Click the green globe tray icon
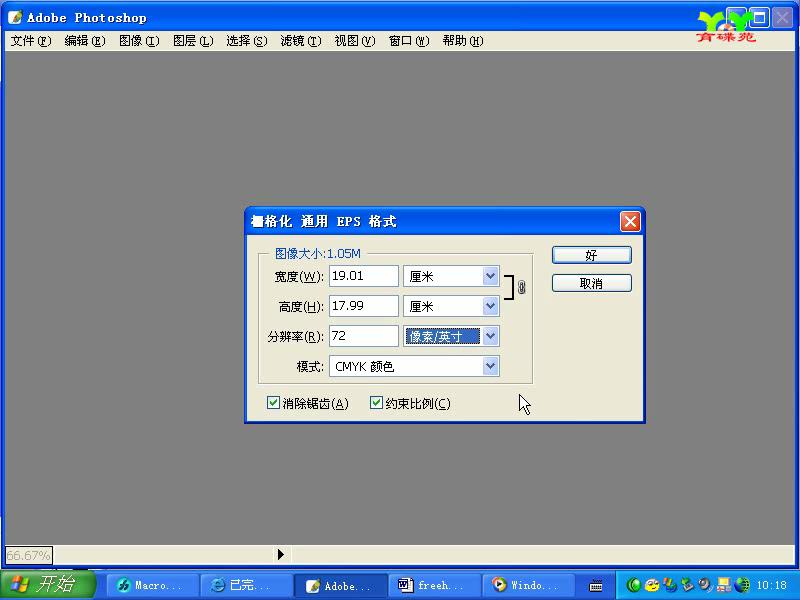The height and width of the screenshot is (600, 800). coord(741,585)
